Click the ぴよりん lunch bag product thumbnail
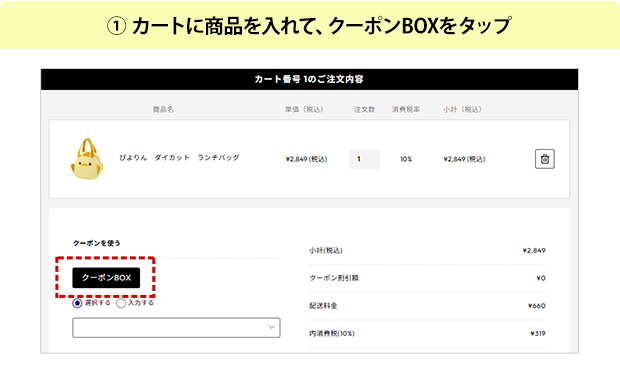620x374 pixels. [x=87, y=159]
